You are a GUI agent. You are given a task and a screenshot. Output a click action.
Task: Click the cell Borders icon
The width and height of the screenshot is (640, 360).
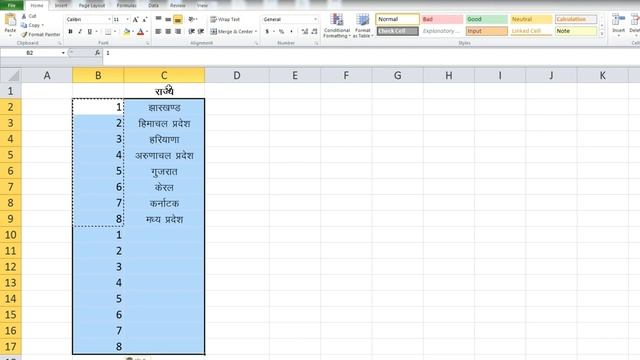tap(108, 31)
